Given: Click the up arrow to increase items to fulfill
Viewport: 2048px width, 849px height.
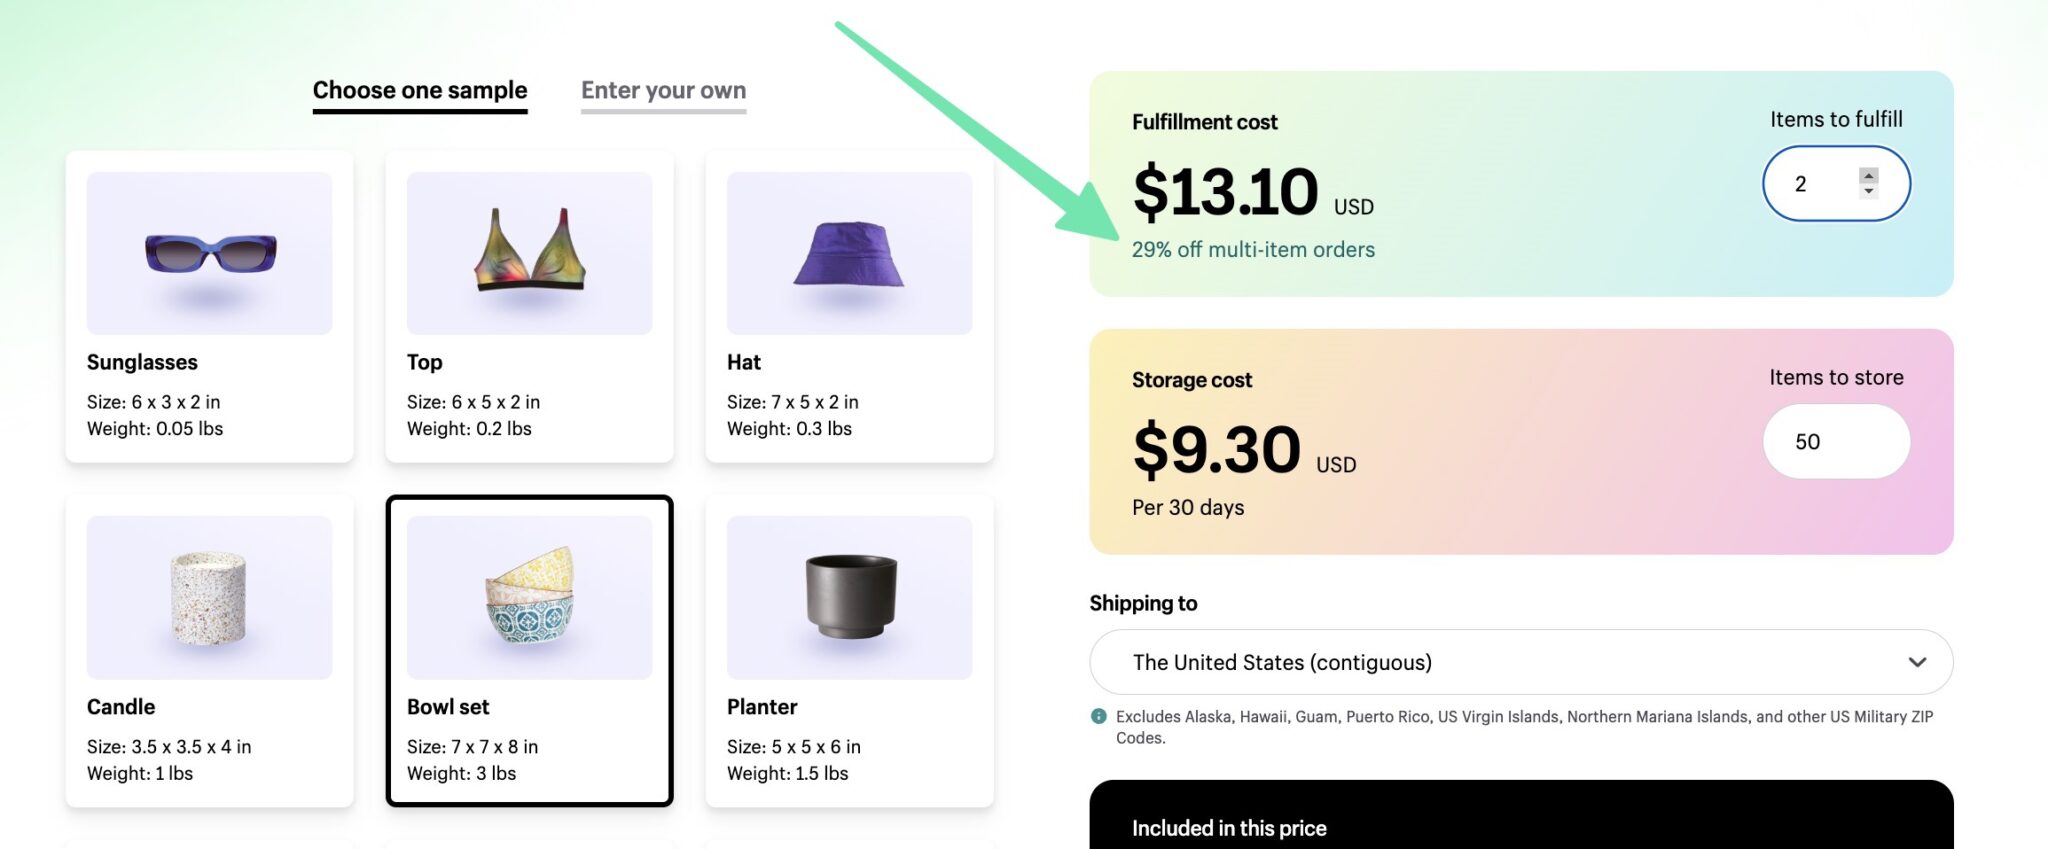Looking at the screenshot, I should [x=1869, y=175].
